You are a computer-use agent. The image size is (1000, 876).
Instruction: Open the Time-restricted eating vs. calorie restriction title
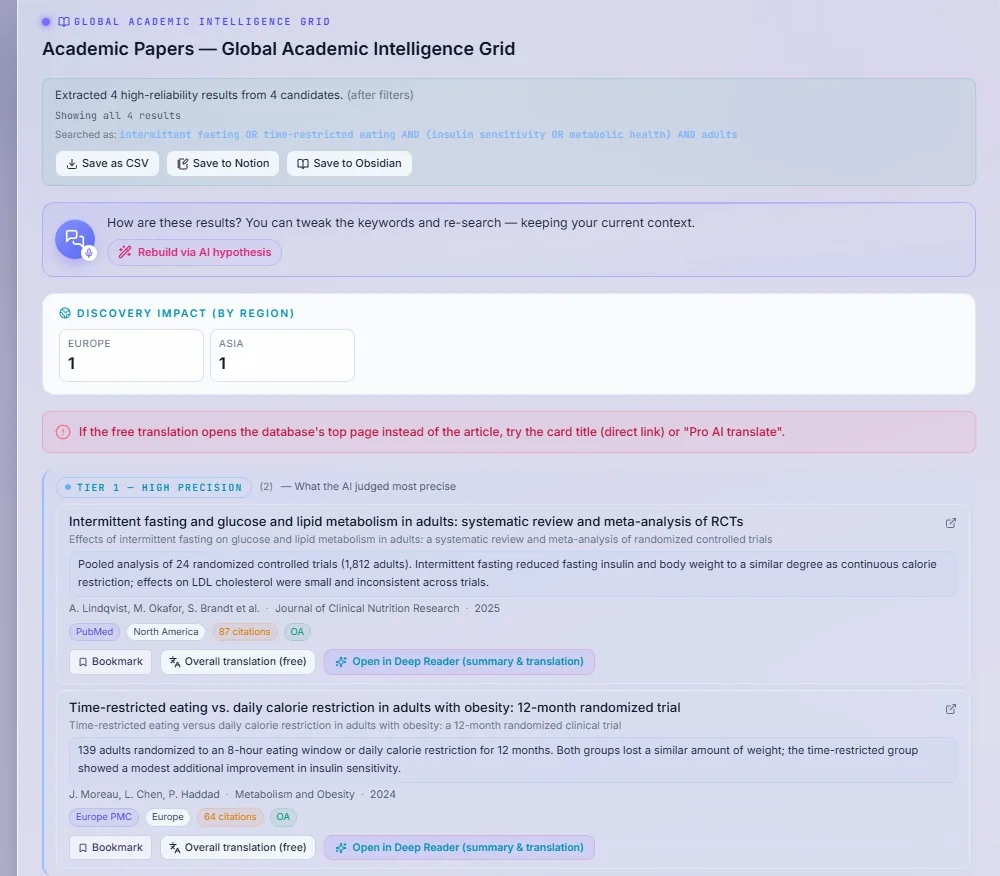(x=374, y=708)
